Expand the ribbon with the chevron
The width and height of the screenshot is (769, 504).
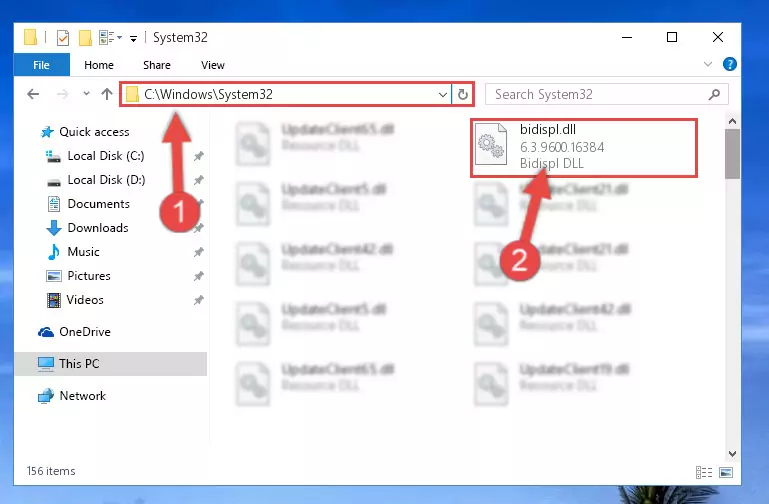[707, 64]
